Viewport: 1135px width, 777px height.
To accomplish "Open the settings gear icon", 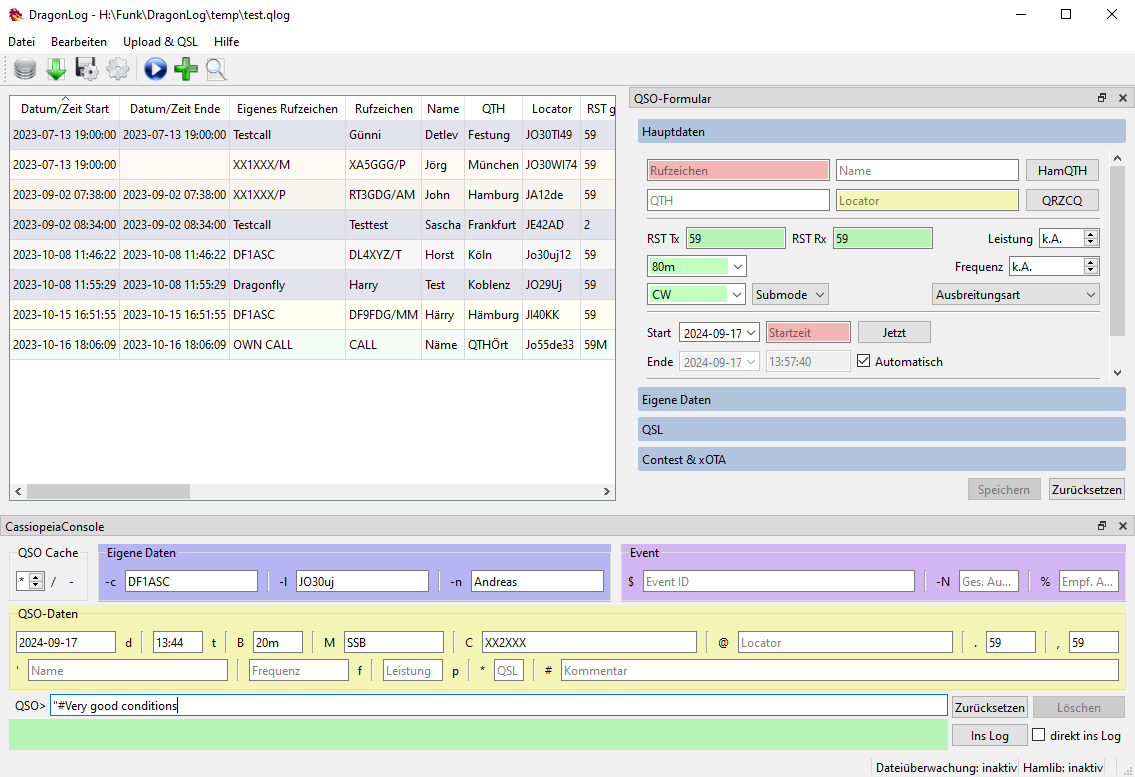I will 118,70.
